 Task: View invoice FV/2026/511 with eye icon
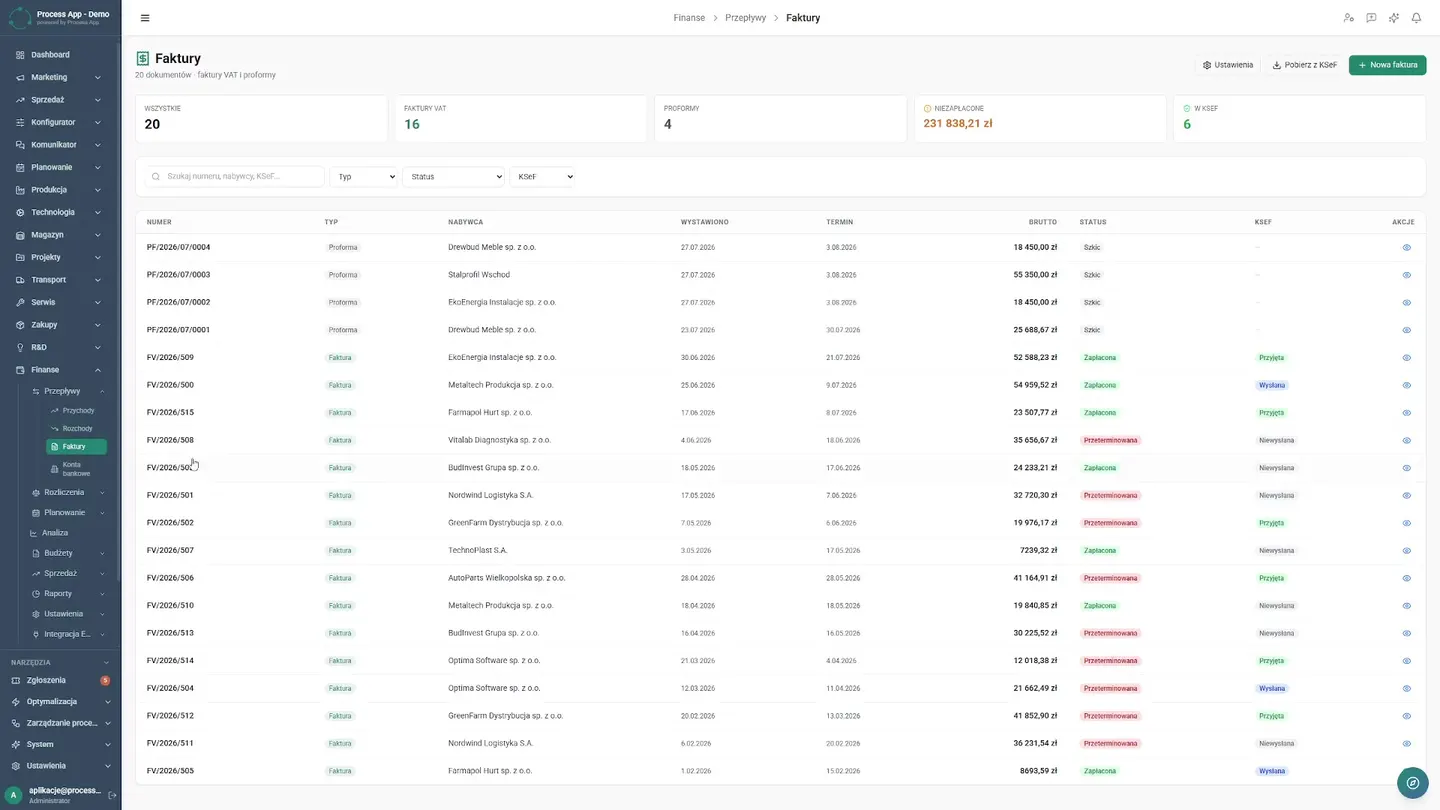(1406, 743)
